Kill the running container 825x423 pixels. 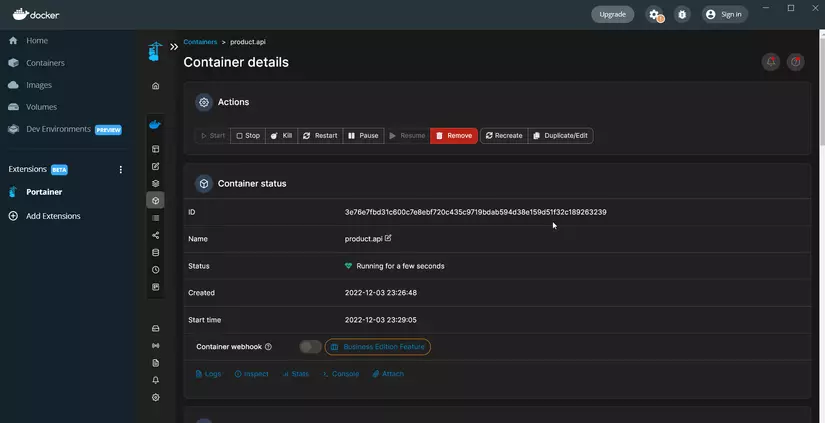point(281,136)
